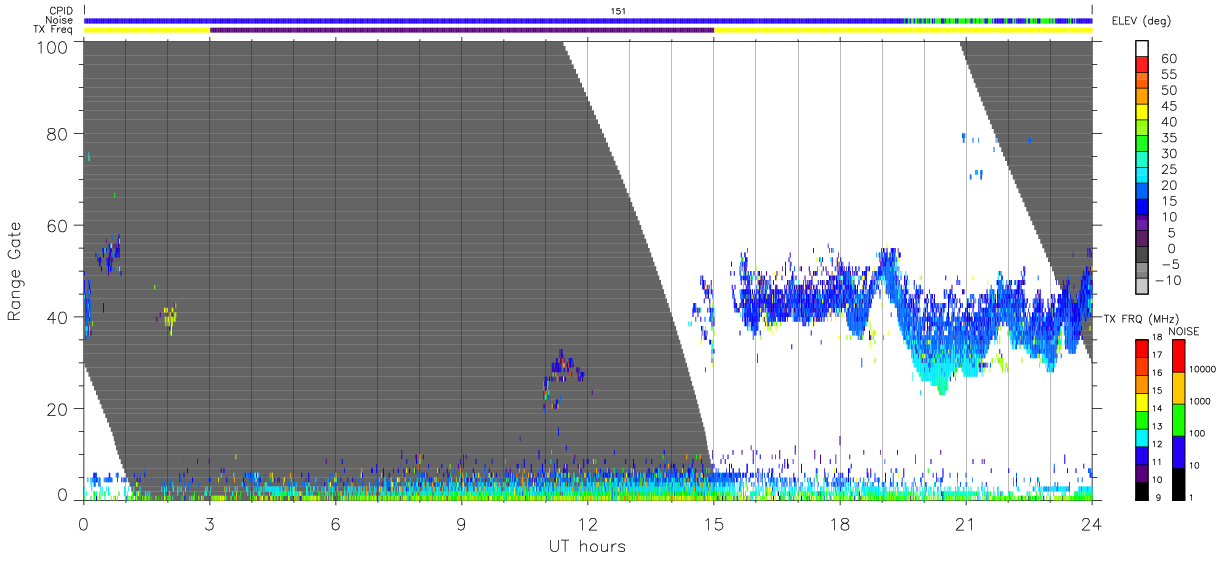Click the yellow 40–45 elevation swatch
The height and width of the screenshot is (567, 1228).
coord(1143,114)
